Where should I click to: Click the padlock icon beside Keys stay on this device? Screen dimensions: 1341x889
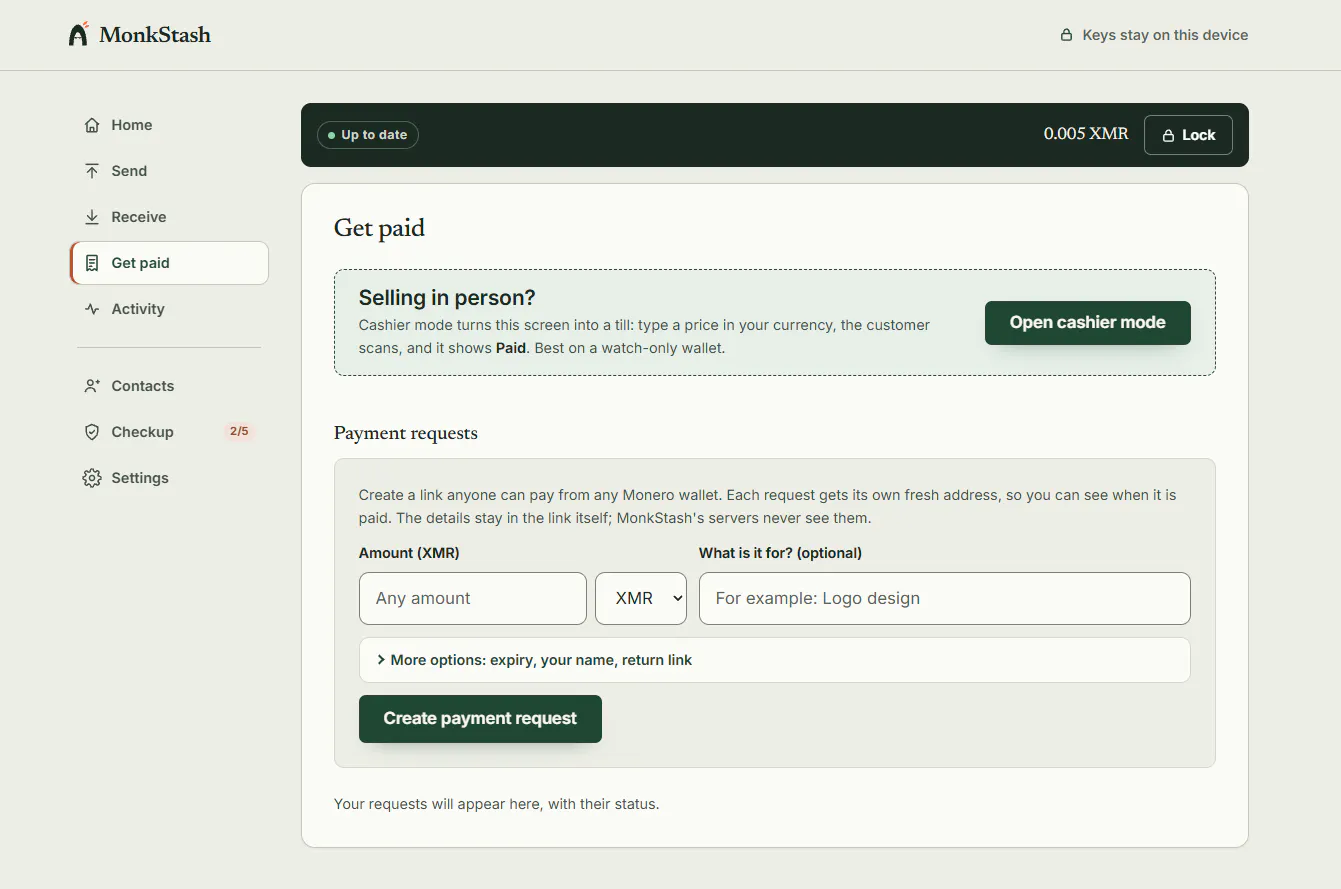pos(1067,35)
